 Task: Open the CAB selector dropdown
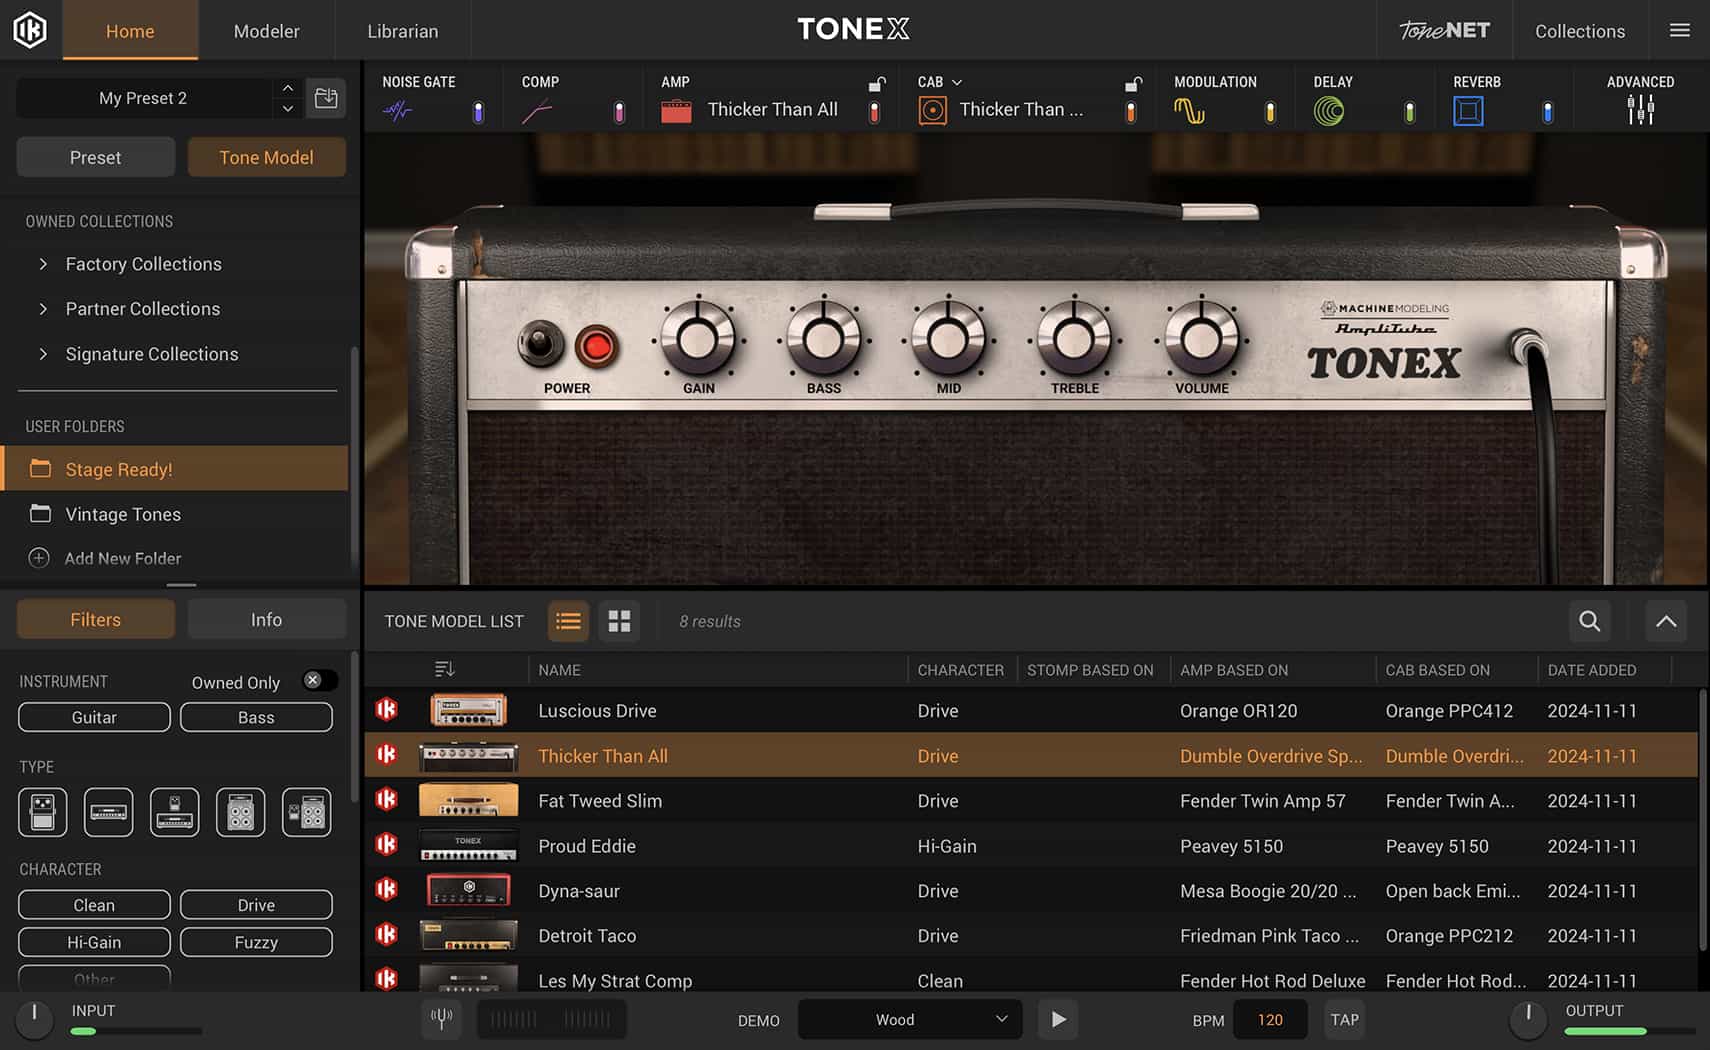click(957, 82)
